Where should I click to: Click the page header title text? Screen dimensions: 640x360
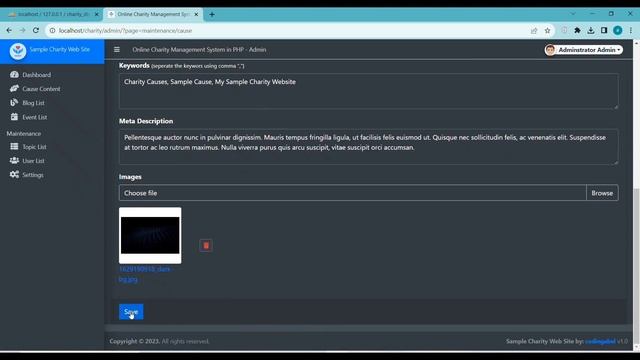tap(199, 49)
